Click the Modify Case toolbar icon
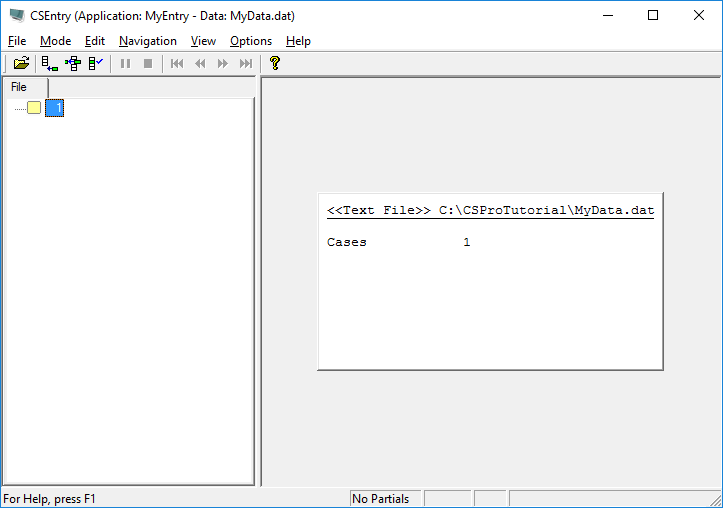Viewport: 724px width, 509px height. (72, 63)
